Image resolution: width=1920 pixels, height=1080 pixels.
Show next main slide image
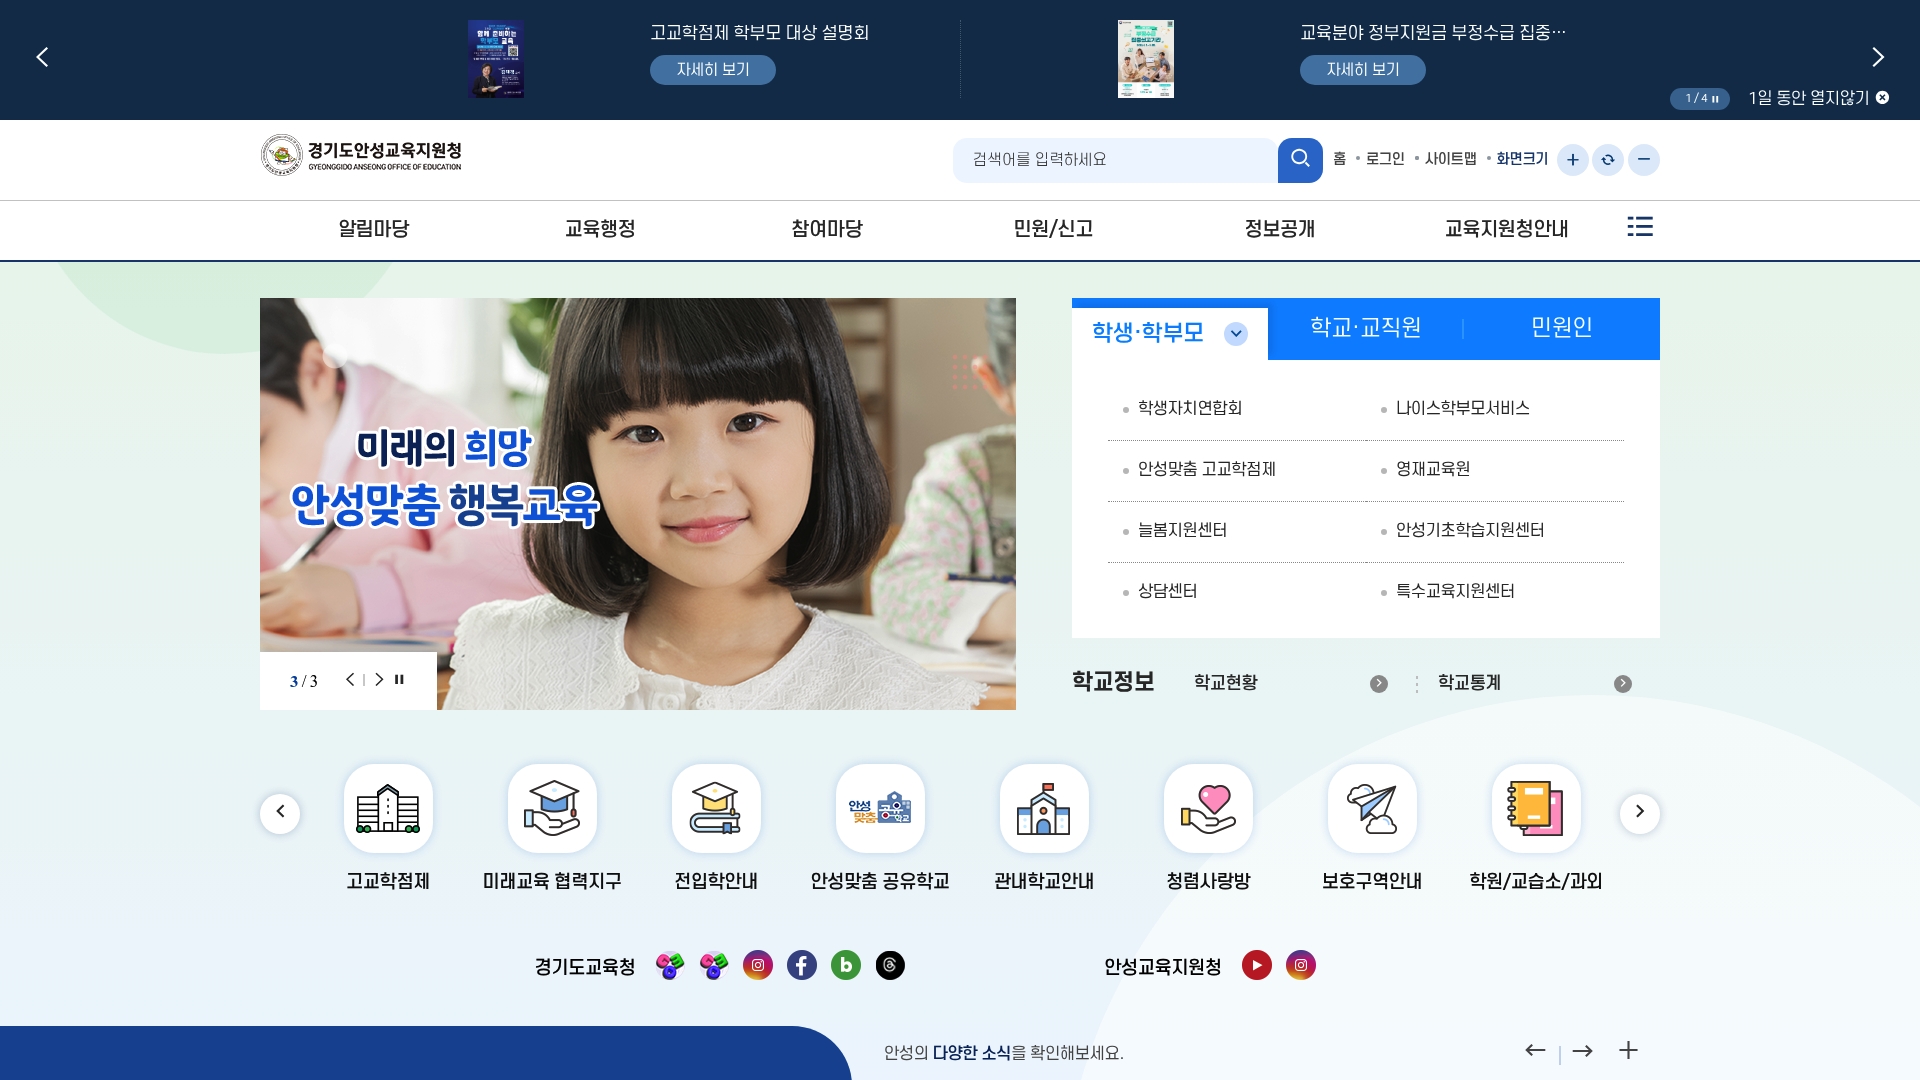point(379,680)
